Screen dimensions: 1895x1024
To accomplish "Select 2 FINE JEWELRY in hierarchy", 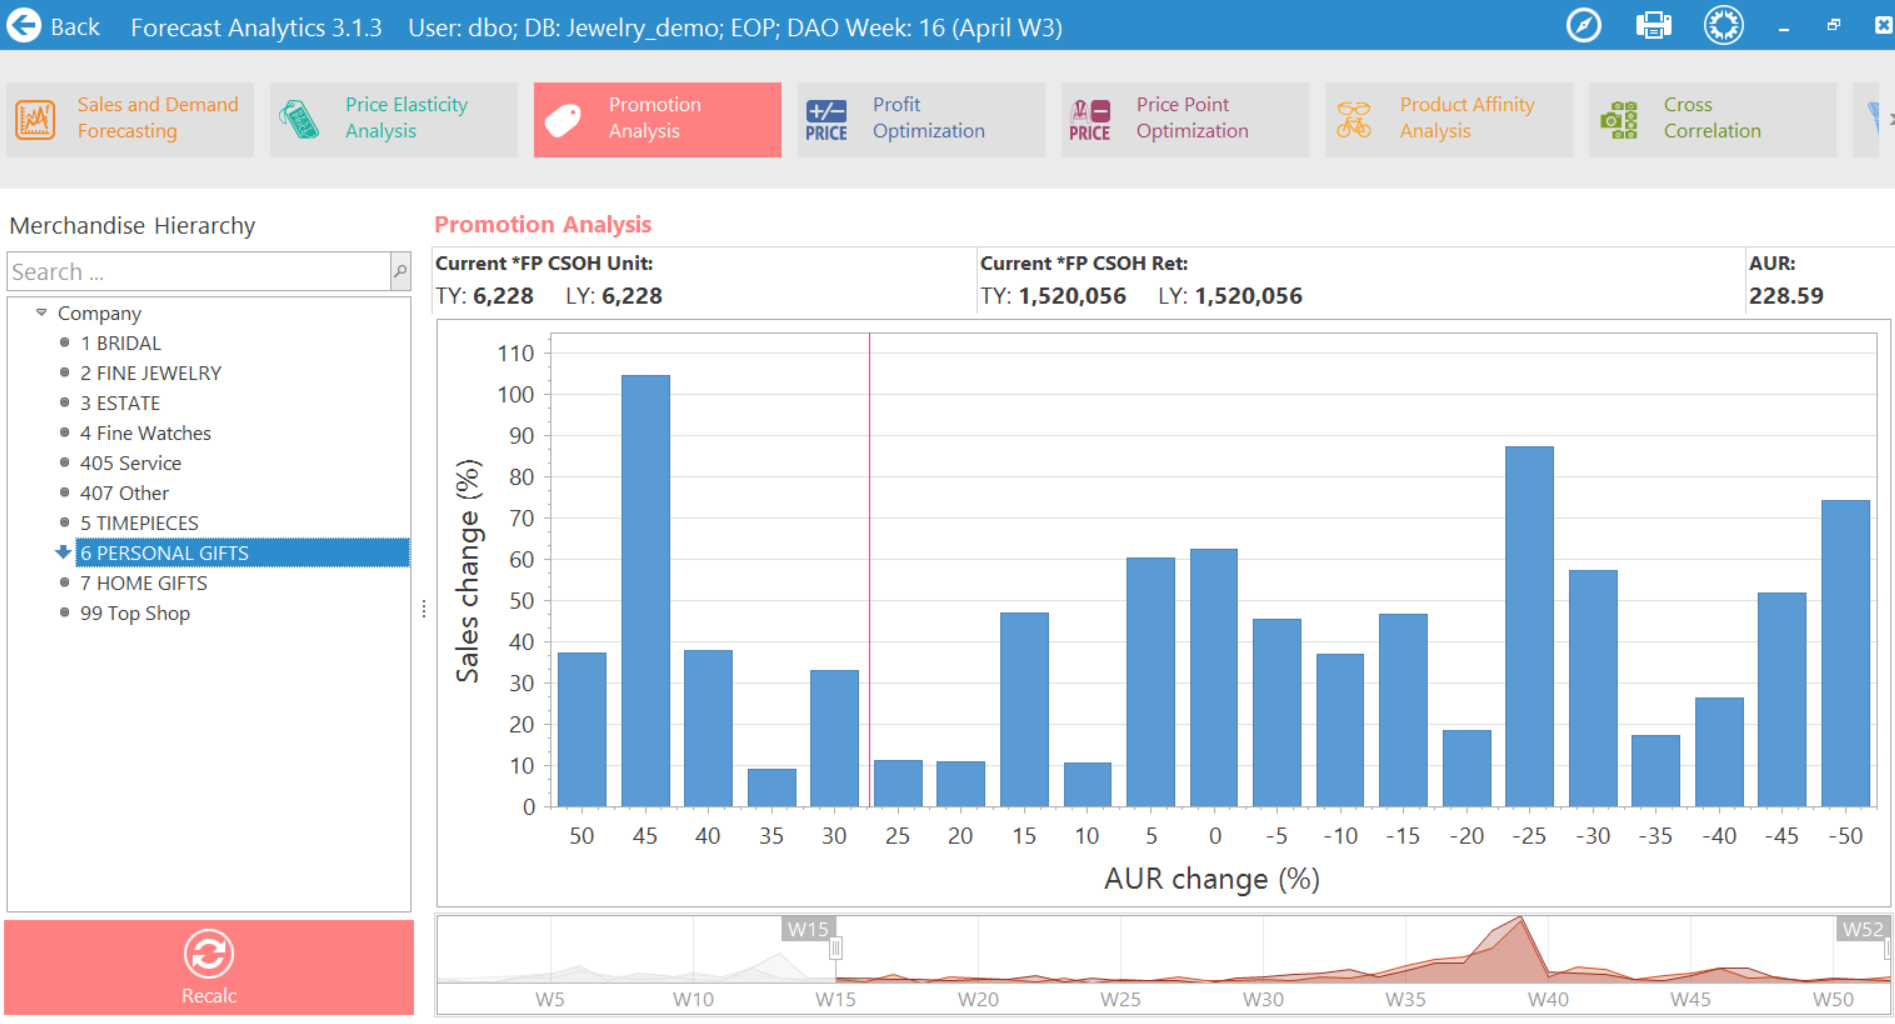I will pos(150,373).
